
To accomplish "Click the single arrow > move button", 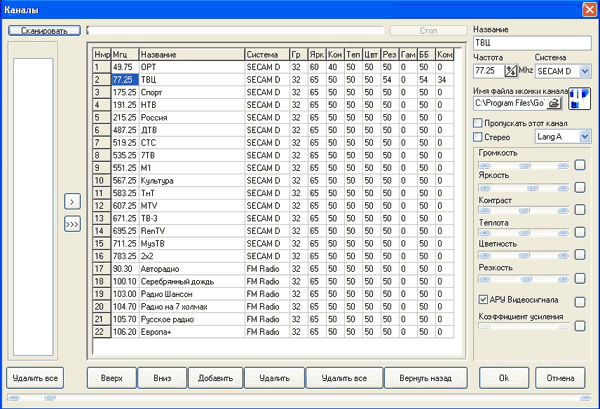I will [72, 202].
